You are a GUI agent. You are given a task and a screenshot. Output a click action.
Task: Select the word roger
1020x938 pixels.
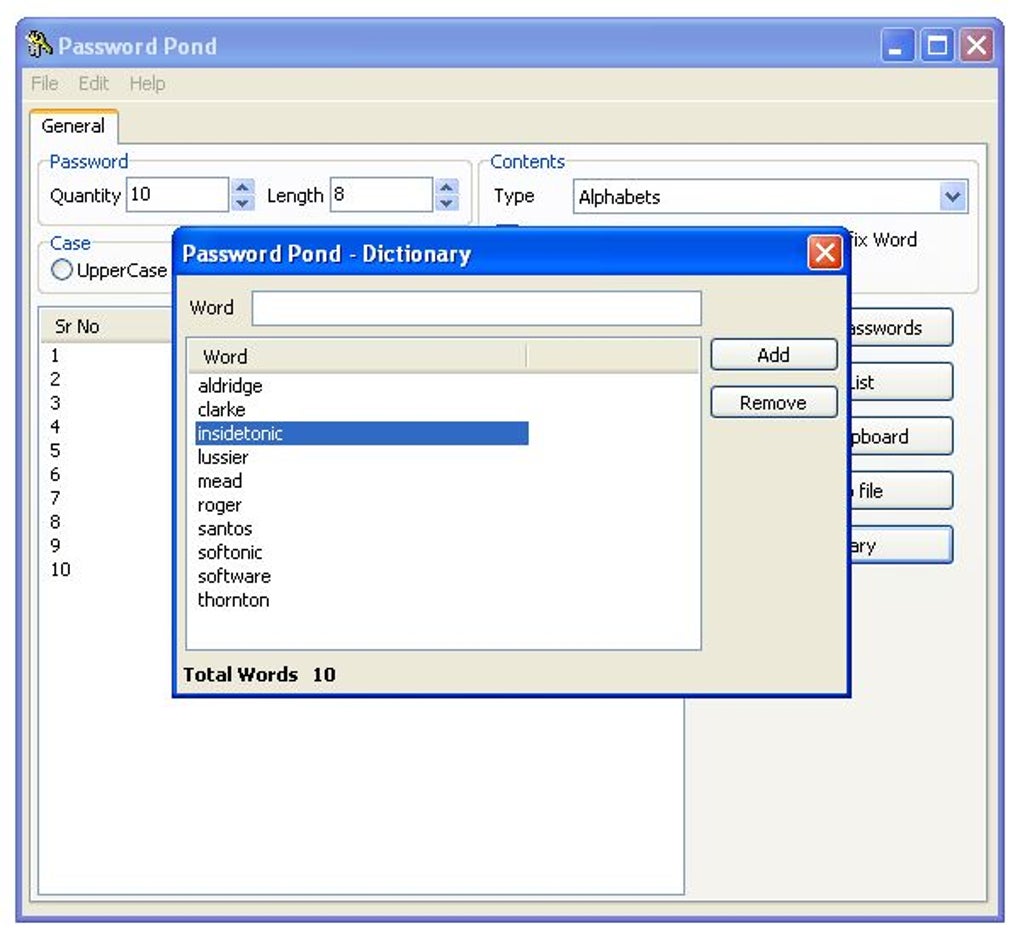(220, 505)
